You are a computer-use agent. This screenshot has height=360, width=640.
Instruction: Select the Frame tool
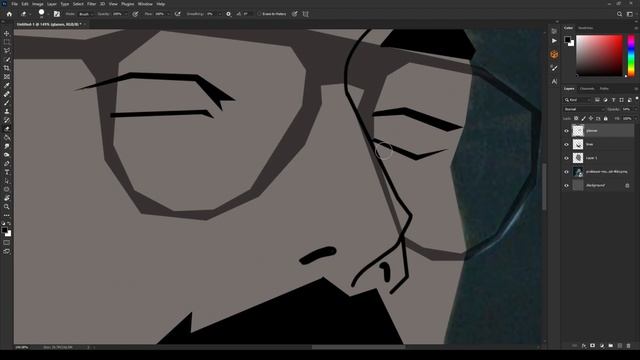point(7,77)
